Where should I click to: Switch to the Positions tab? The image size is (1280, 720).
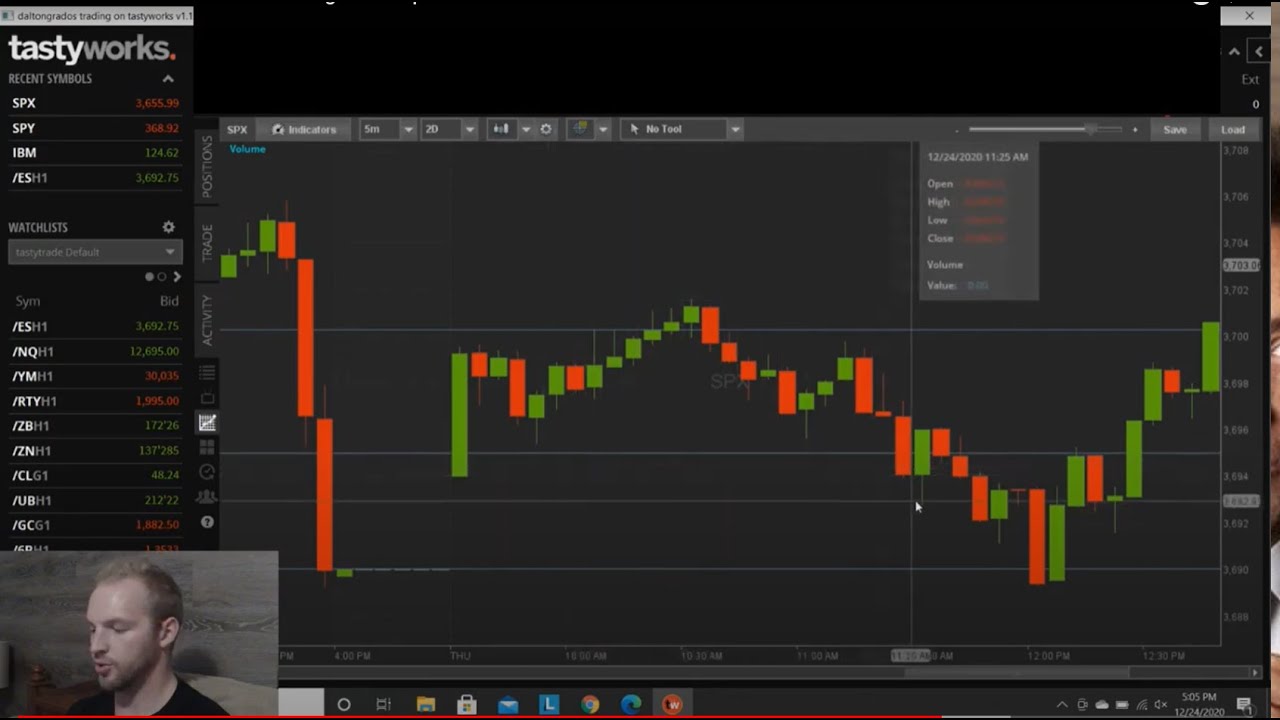[208, 166]
